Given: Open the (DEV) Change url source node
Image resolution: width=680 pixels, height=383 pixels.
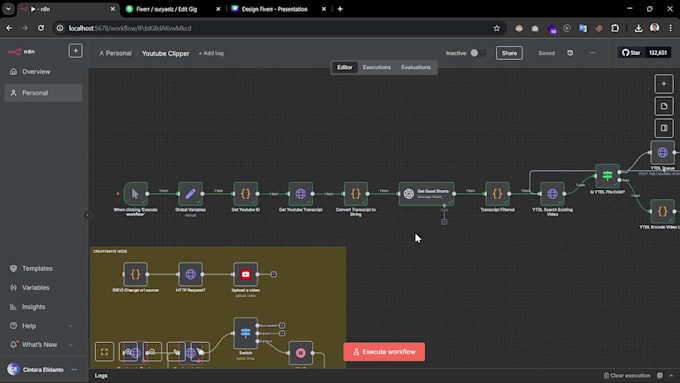Looking at the screenshot, I should click(x=135, y=274).
